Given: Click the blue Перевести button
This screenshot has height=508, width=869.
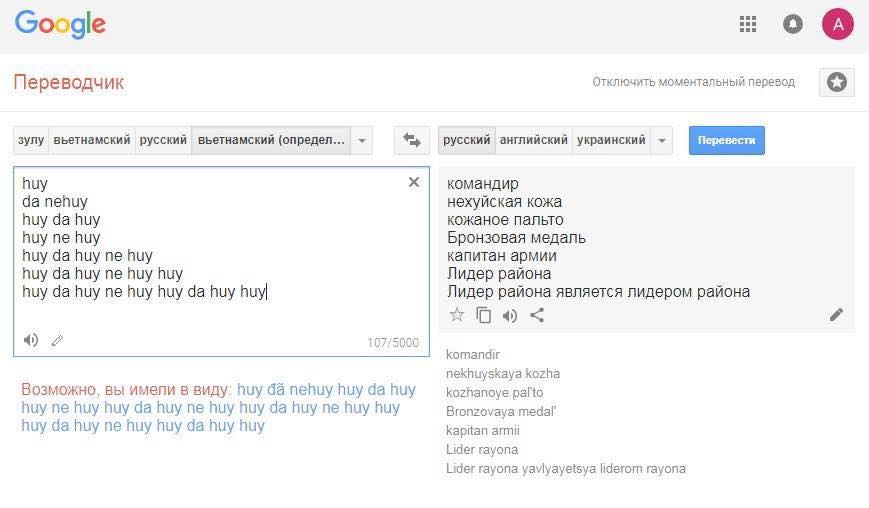Looking at the screenshot, I should coord(727,140).
